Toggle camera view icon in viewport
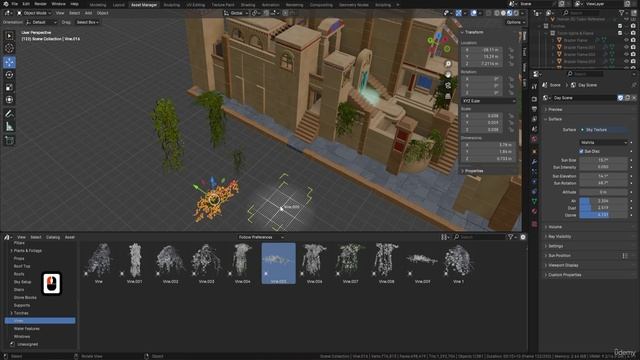This screenshot has height=360, width=640. [448, 85]
